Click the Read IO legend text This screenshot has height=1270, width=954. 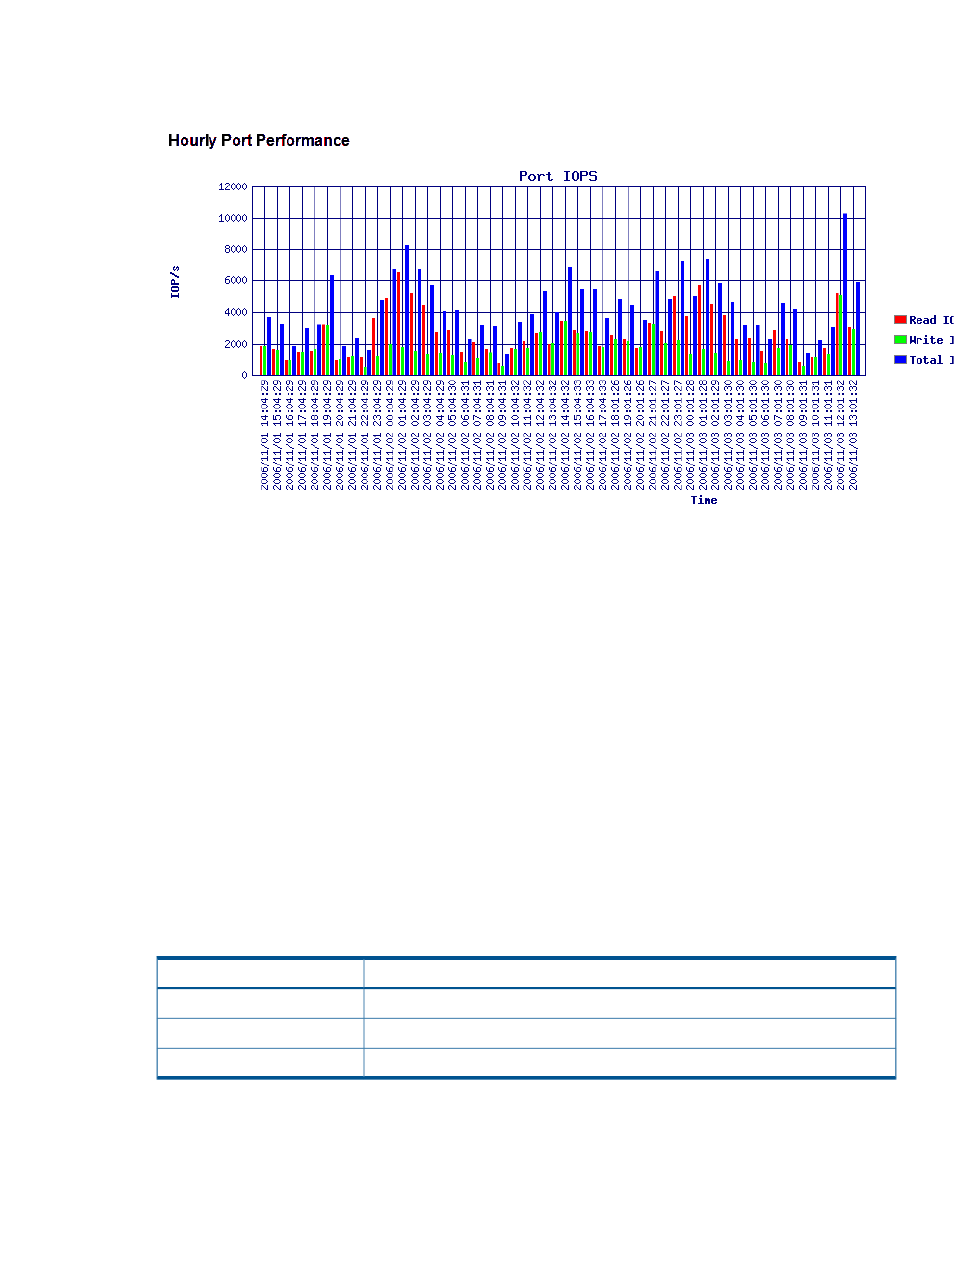[x=931, y=320]
